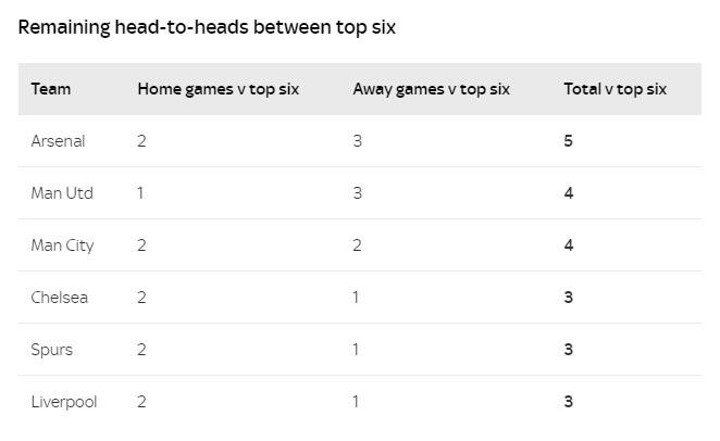Click Liverpool's away games value
The height and width of the screenshot is (441, 720).
pyautogui.click(x=356, y=401)
